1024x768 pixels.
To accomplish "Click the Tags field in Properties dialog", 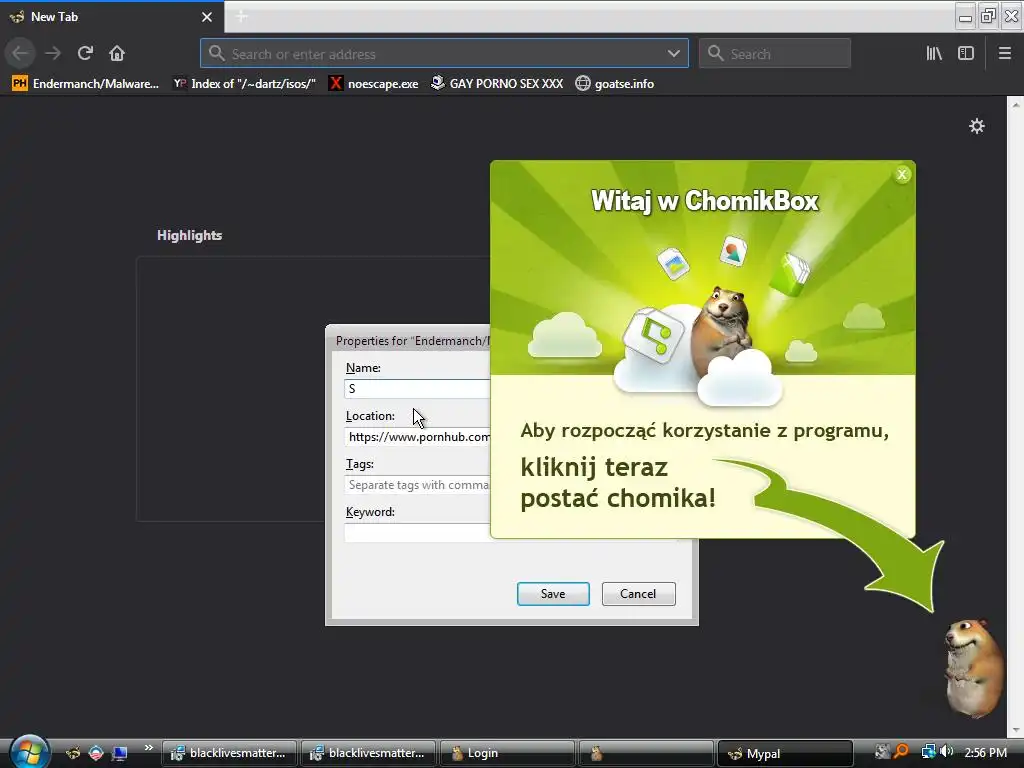I will (417, 485).
